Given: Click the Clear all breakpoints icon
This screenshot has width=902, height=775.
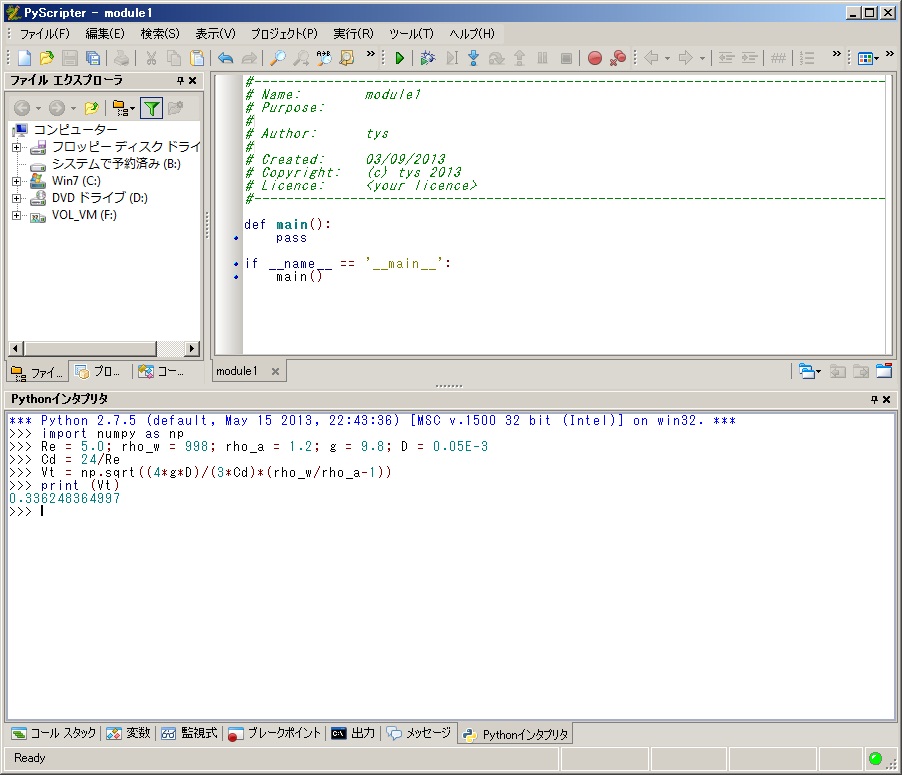Looking at the screenshot, I should click(x=618, y=58).
